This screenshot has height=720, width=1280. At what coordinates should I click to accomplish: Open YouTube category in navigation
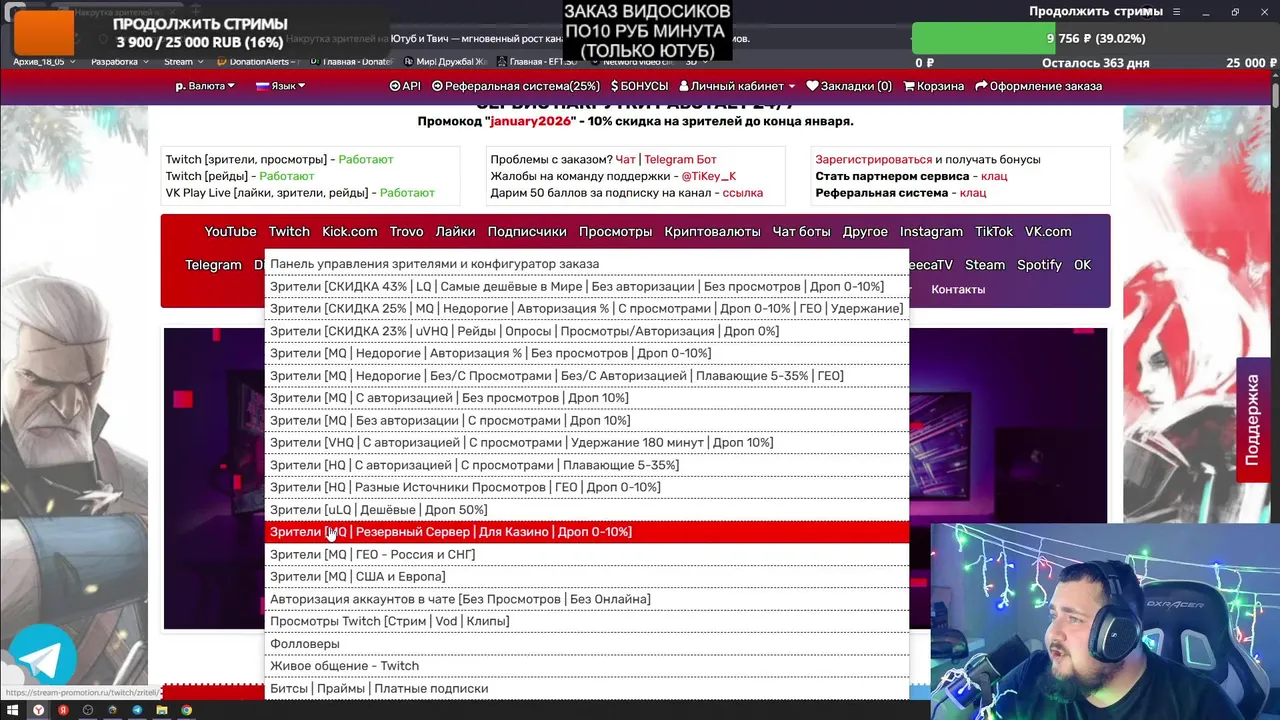(x=230, y=231)
